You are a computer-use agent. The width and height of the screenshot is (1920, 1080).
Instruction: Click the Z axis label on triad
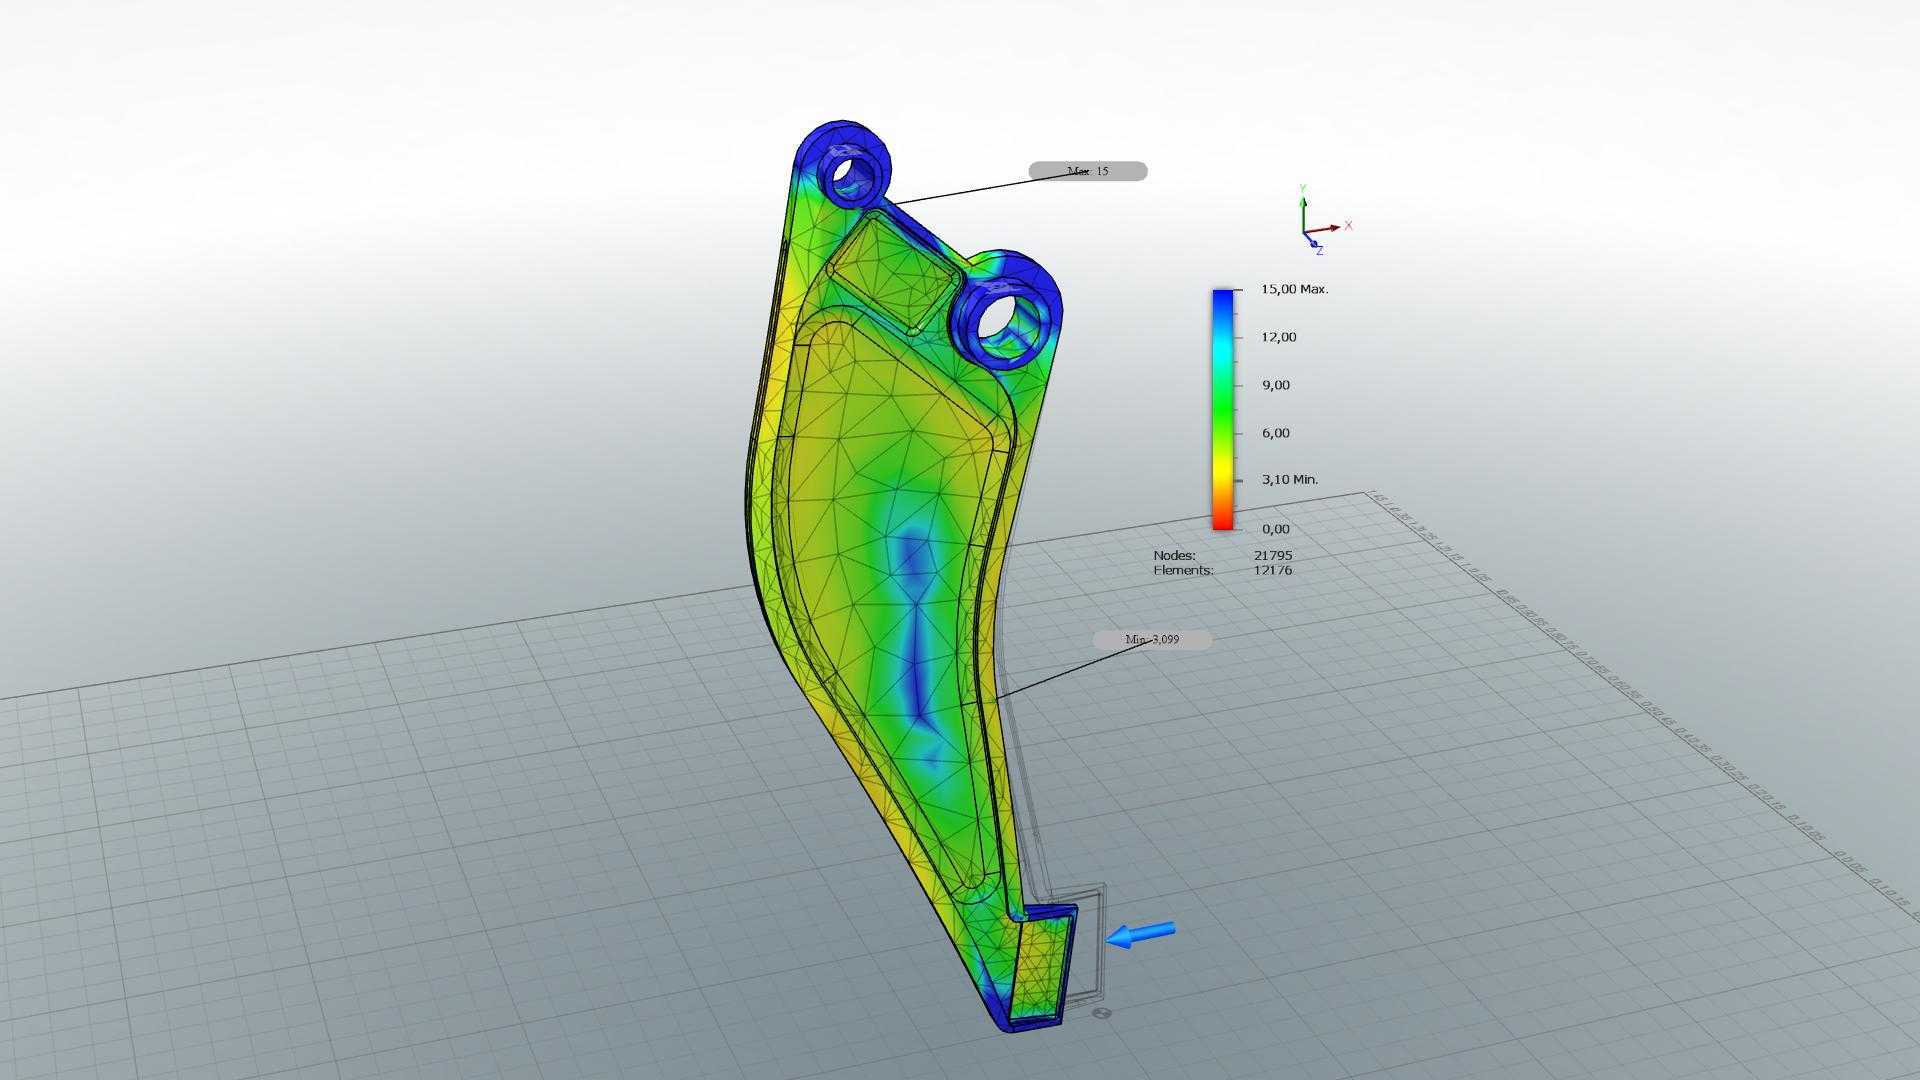coord(1319,251)
